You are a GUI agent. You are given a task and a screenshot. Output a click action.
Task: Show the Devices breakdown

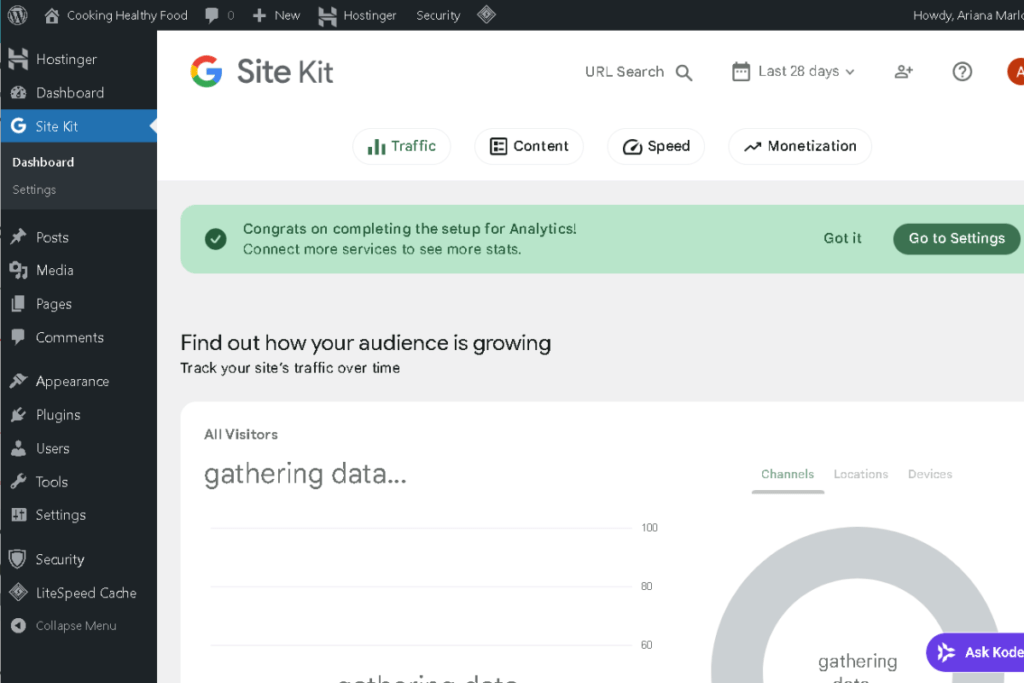(x=930, y=474)
